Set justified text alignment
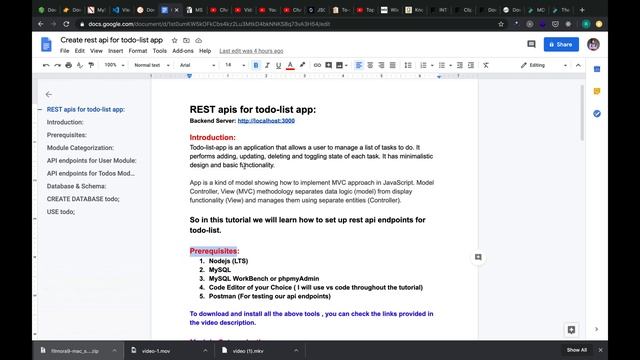 [393, 65]
